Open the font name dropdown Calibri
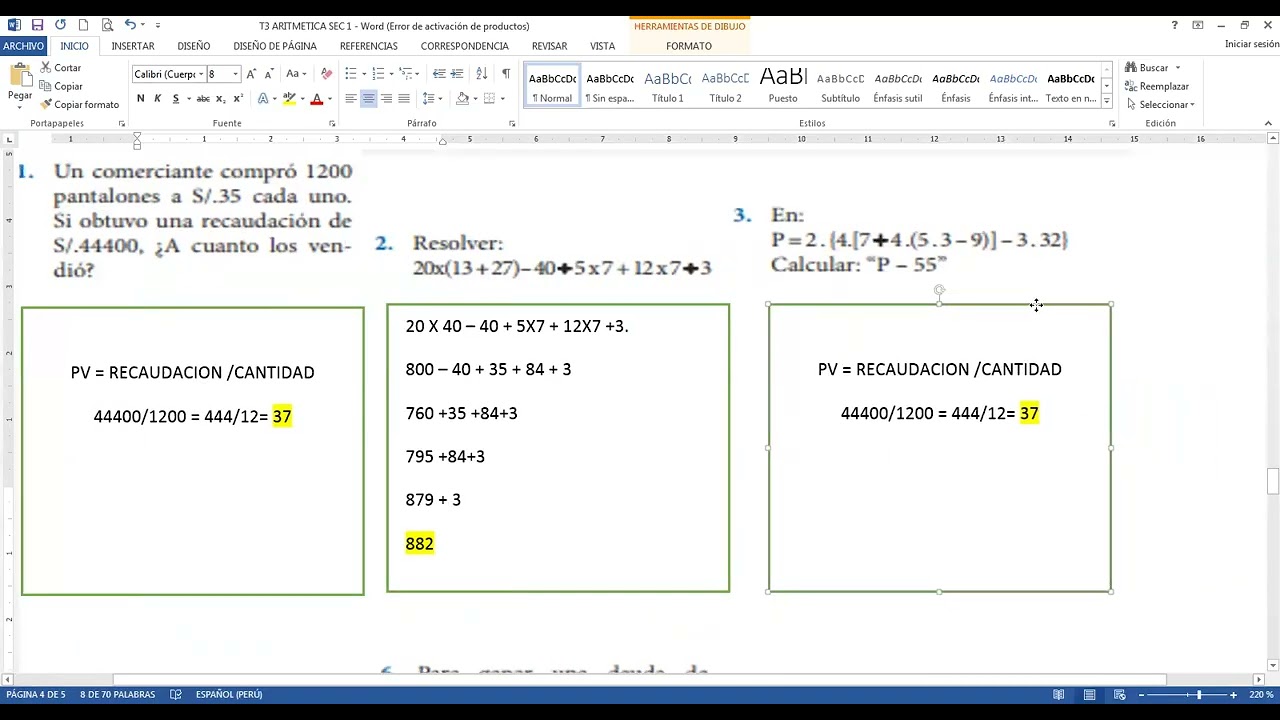 [x=200, y=74]
